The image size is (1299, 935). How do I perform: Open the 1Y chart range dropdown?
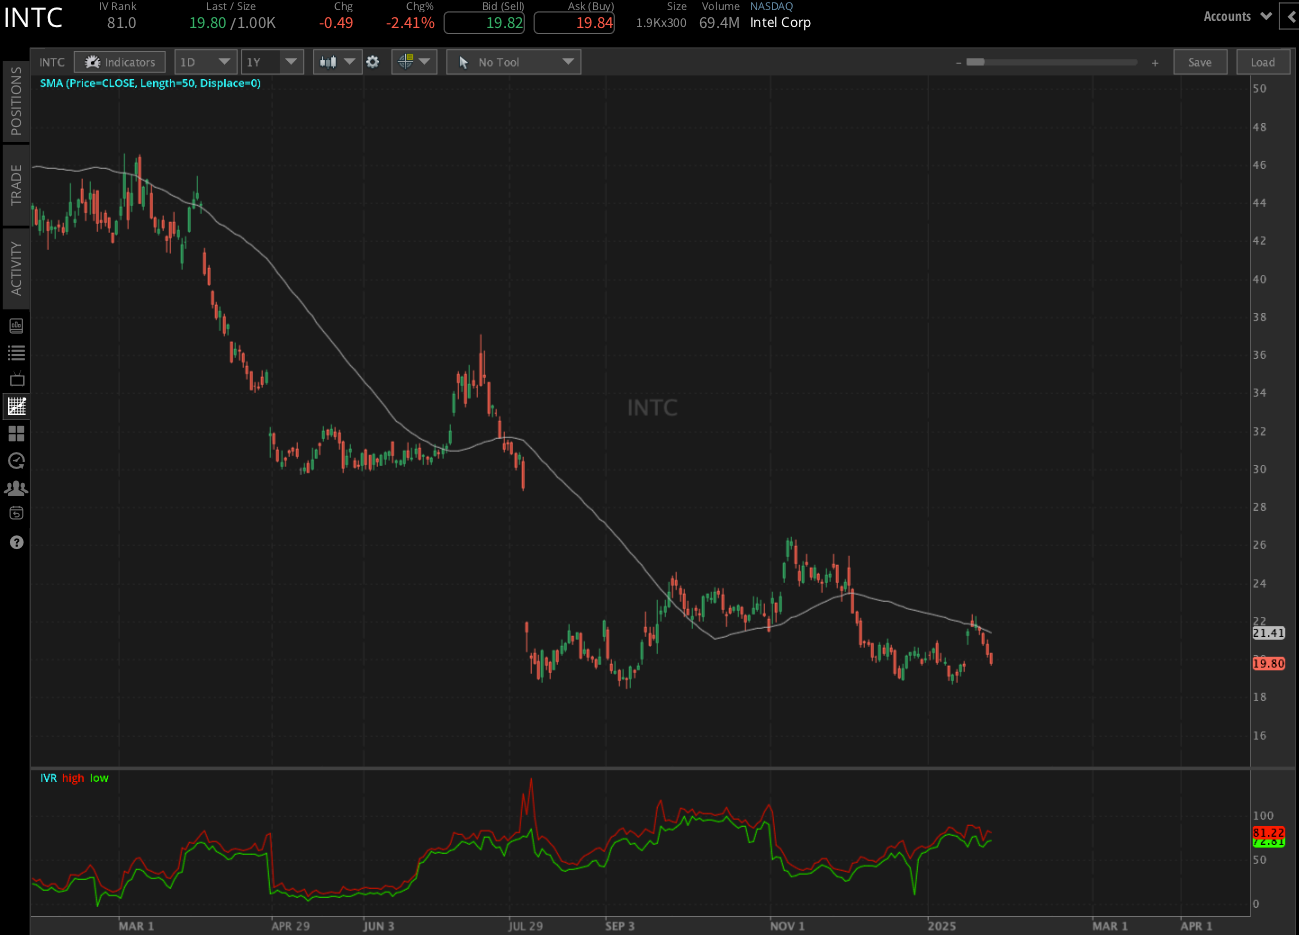click(272, 61)
